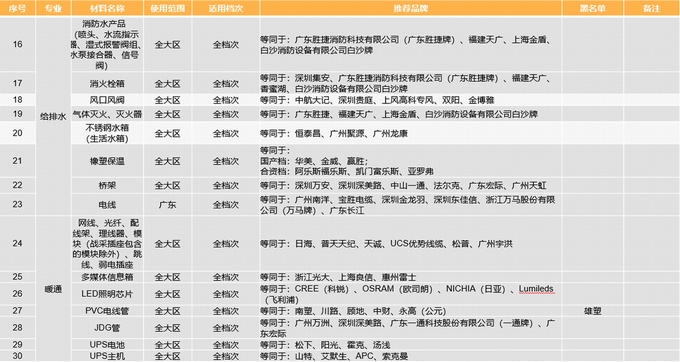680x362 pixels.
Task: Click the 桥架 recommended brands cell
Action: click(411, 185)
